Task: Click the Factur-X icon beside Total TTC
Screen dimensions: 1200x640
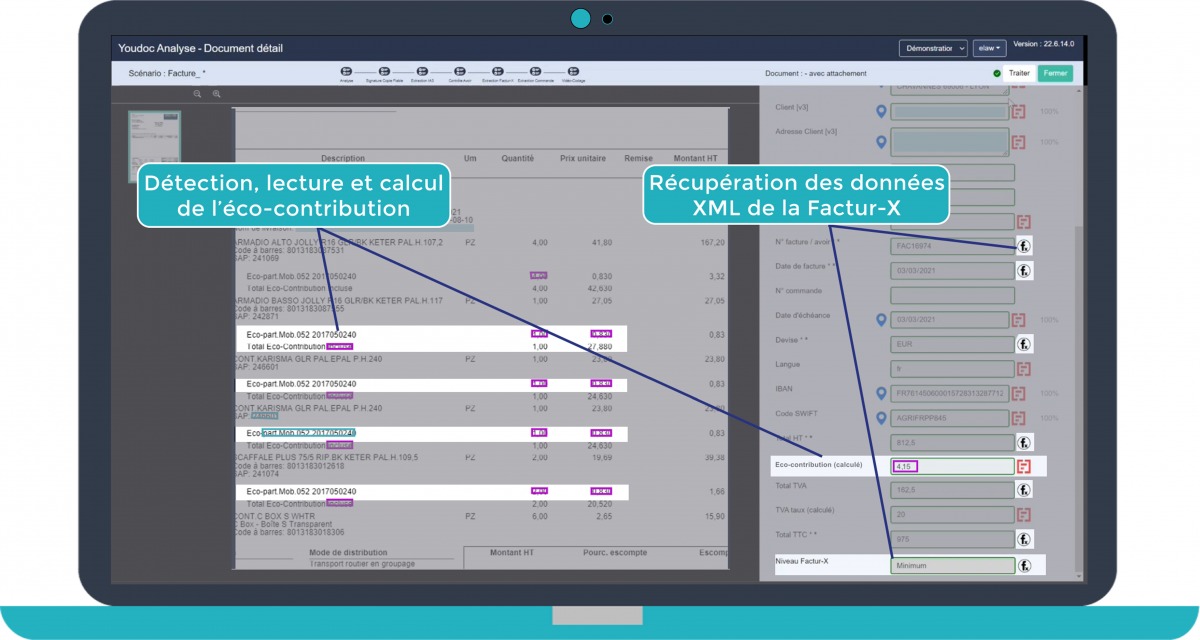Action: 1024,539
